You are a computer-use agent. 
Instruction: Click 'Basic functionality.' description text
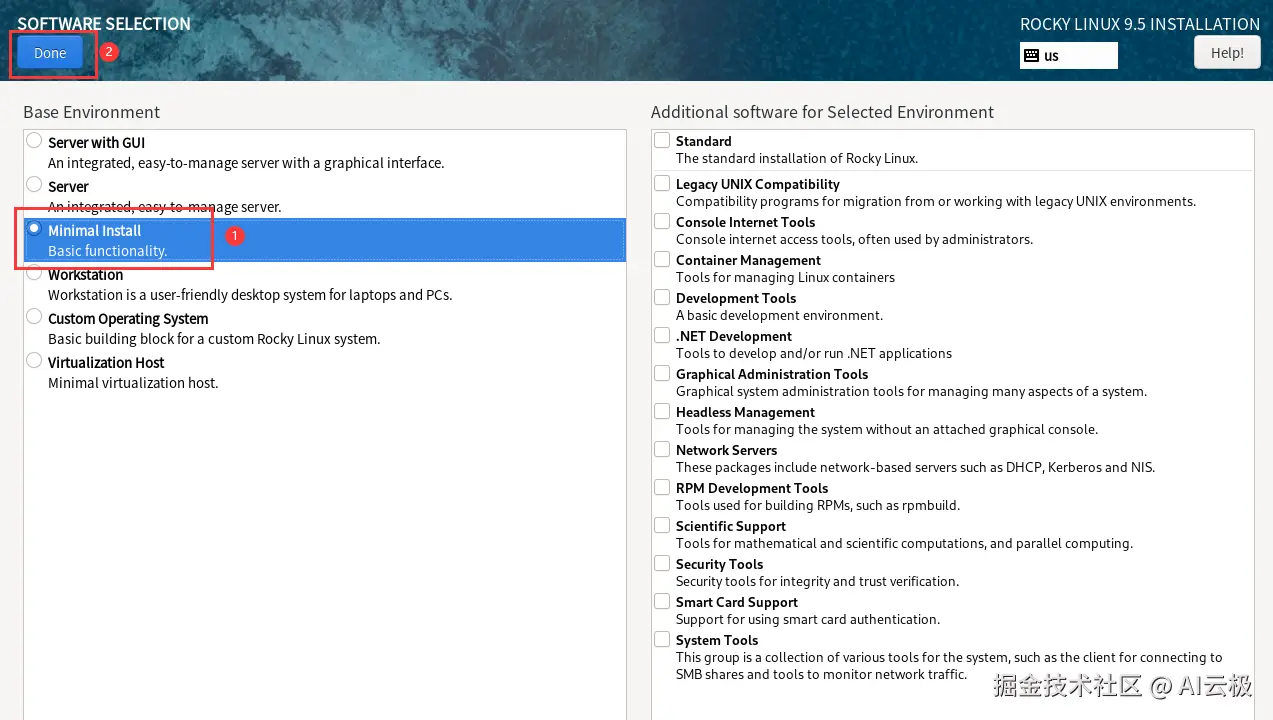tap(107, 251)
